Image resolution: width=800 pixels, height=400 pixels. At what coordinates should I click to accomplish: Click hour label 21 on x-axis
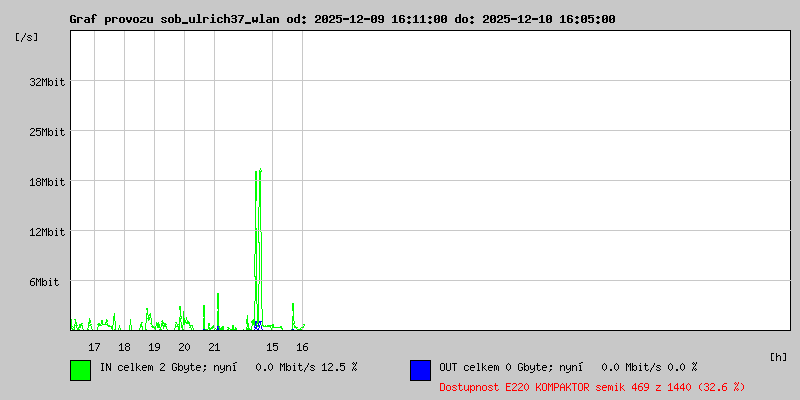point(214,347)
